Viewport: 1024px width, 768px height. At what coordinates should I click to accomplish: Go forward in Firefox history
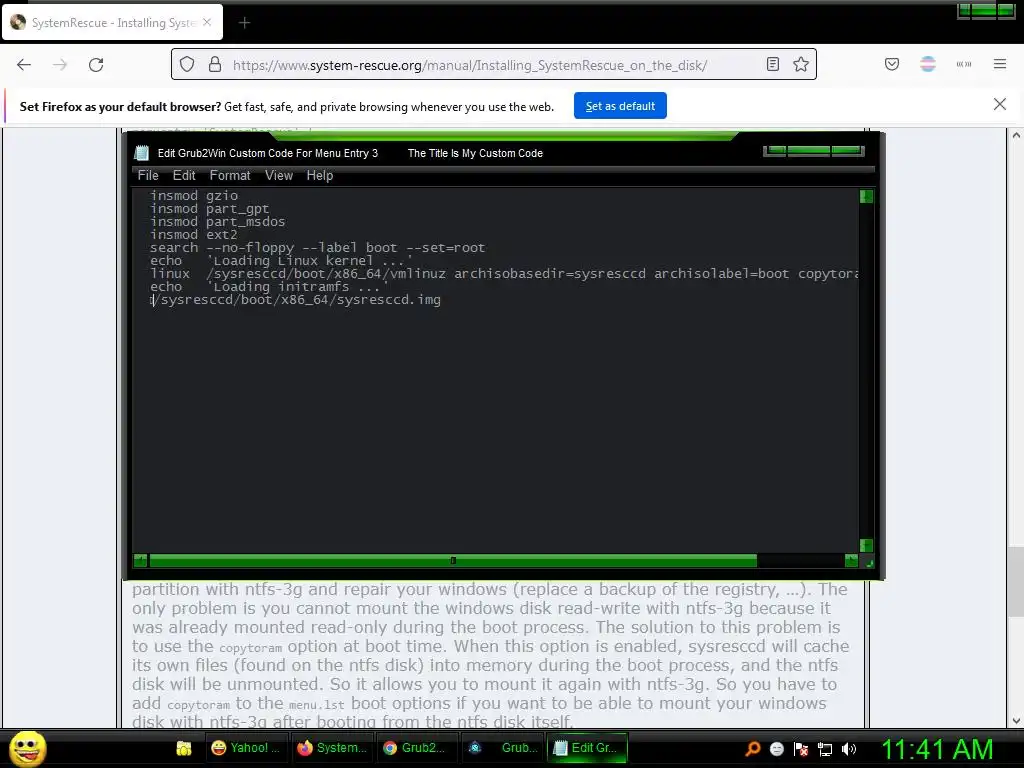coord(60,65)
